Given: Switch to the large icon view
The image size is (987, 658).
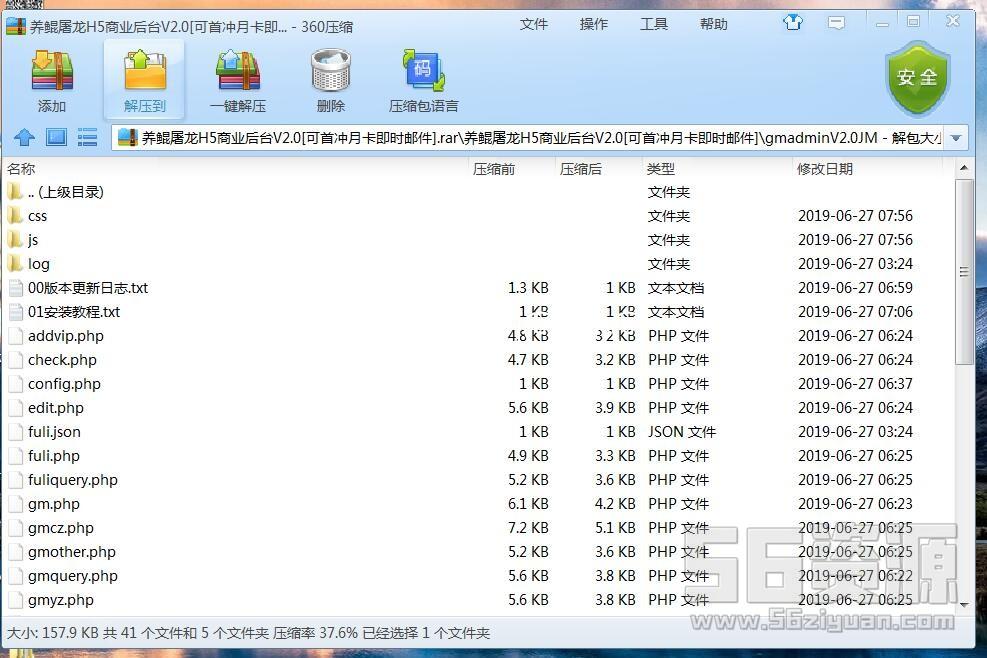Looking at the screenshot, I should coord(56,137).
